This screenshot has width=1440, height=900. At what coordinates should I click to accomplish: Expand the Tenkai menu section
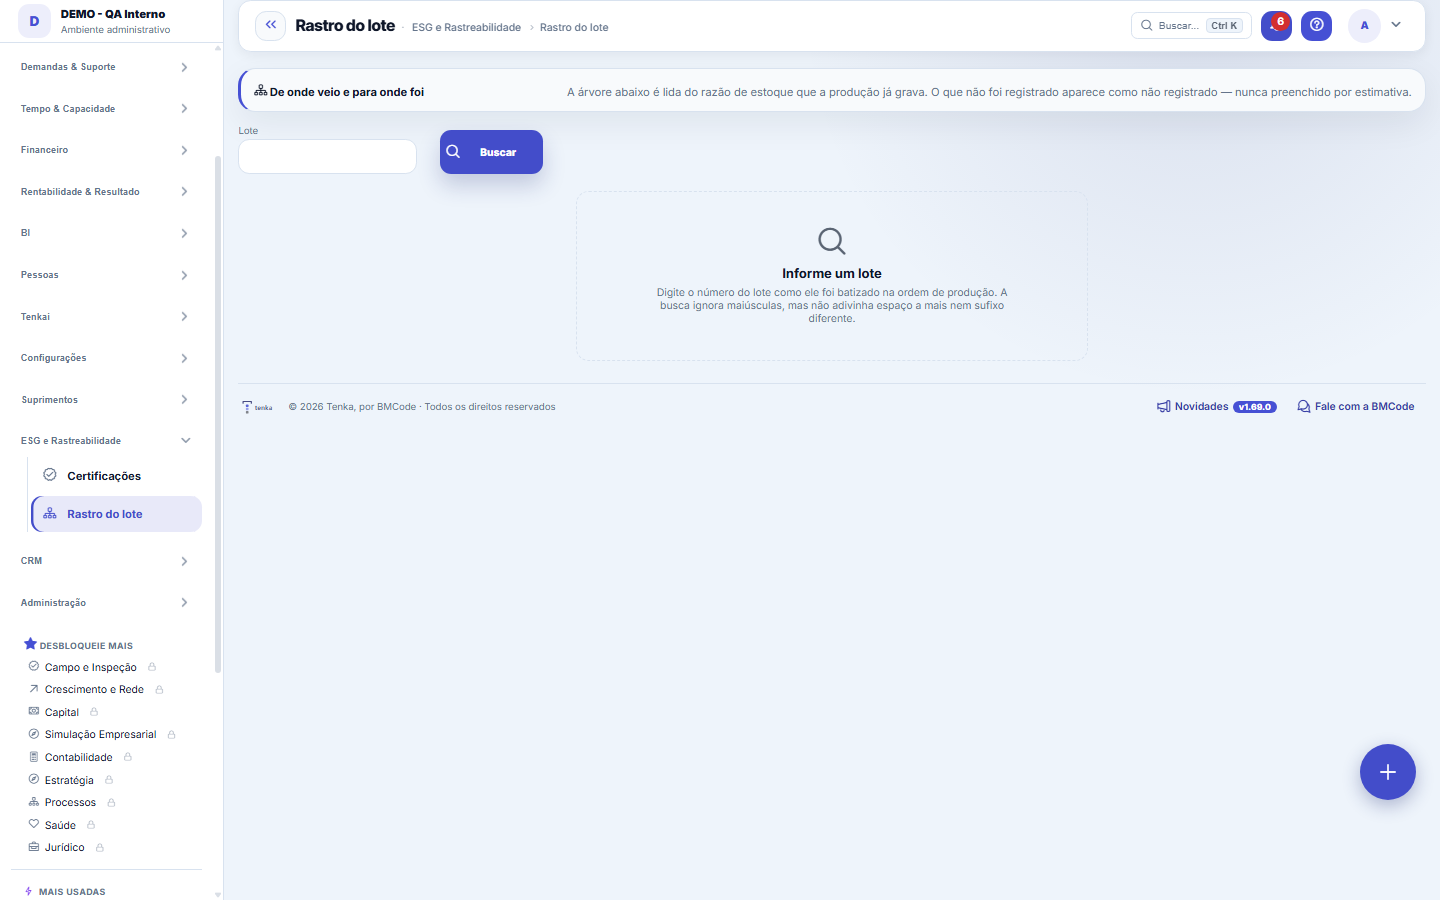click(104, 316)
